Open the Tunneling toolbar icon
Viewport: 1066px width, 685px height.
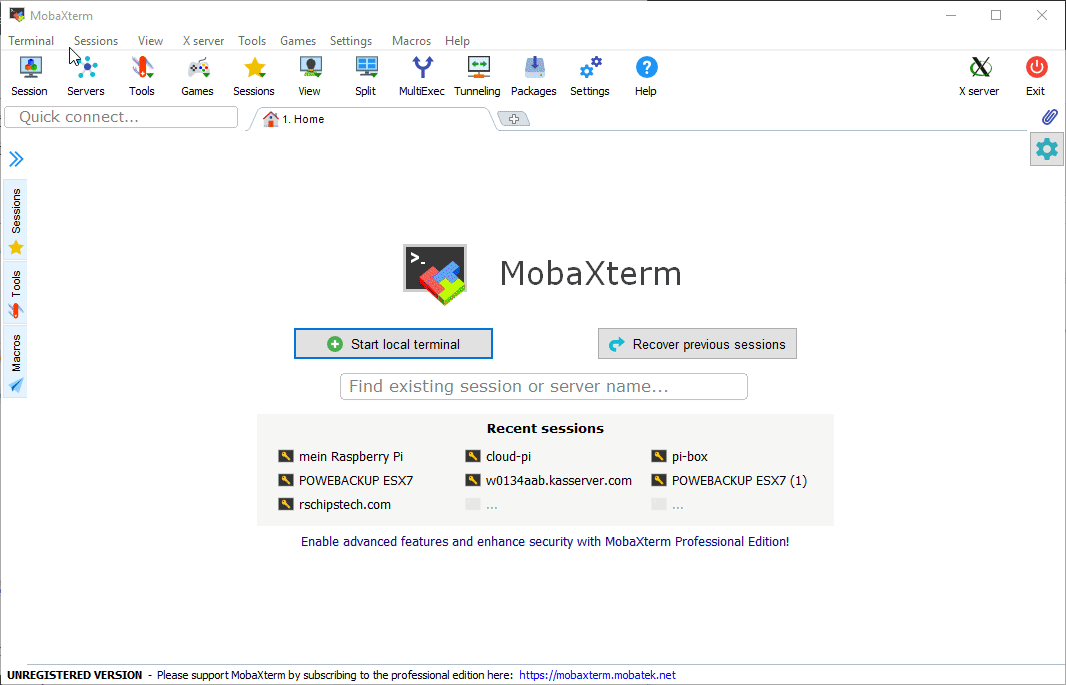tap(477, 76)
